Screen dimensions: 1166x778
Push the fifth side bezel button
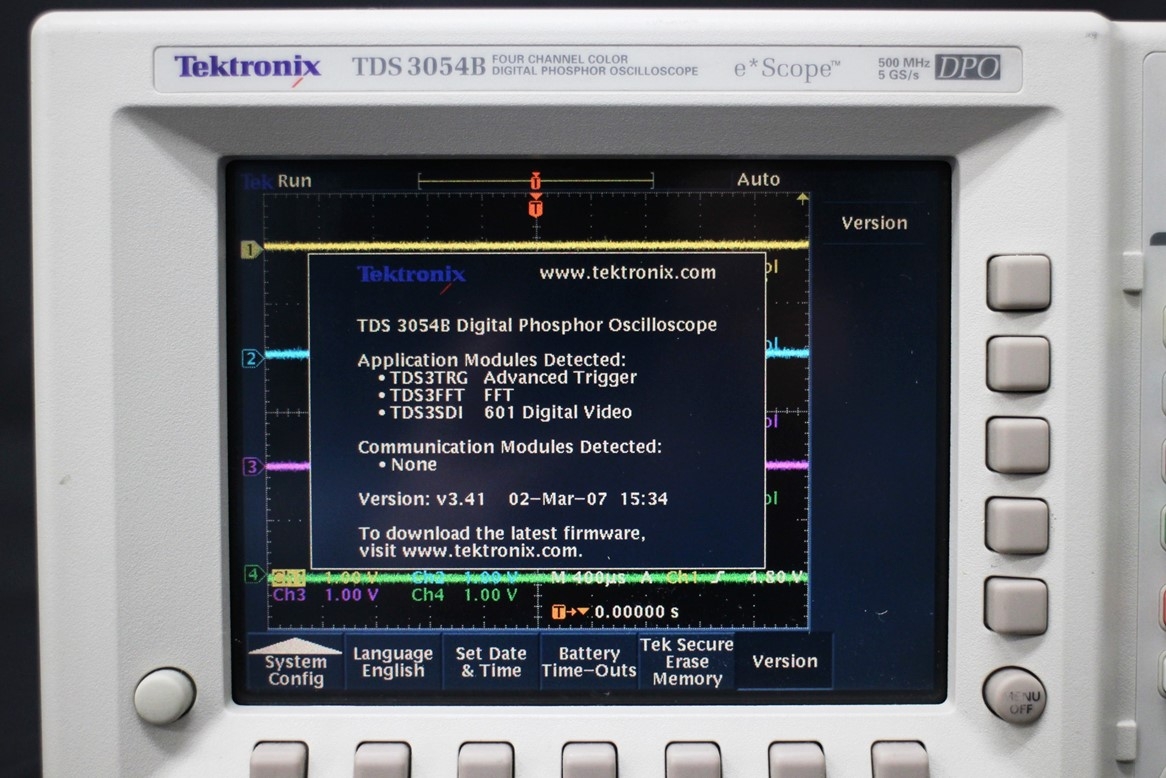click(1016, 606)
